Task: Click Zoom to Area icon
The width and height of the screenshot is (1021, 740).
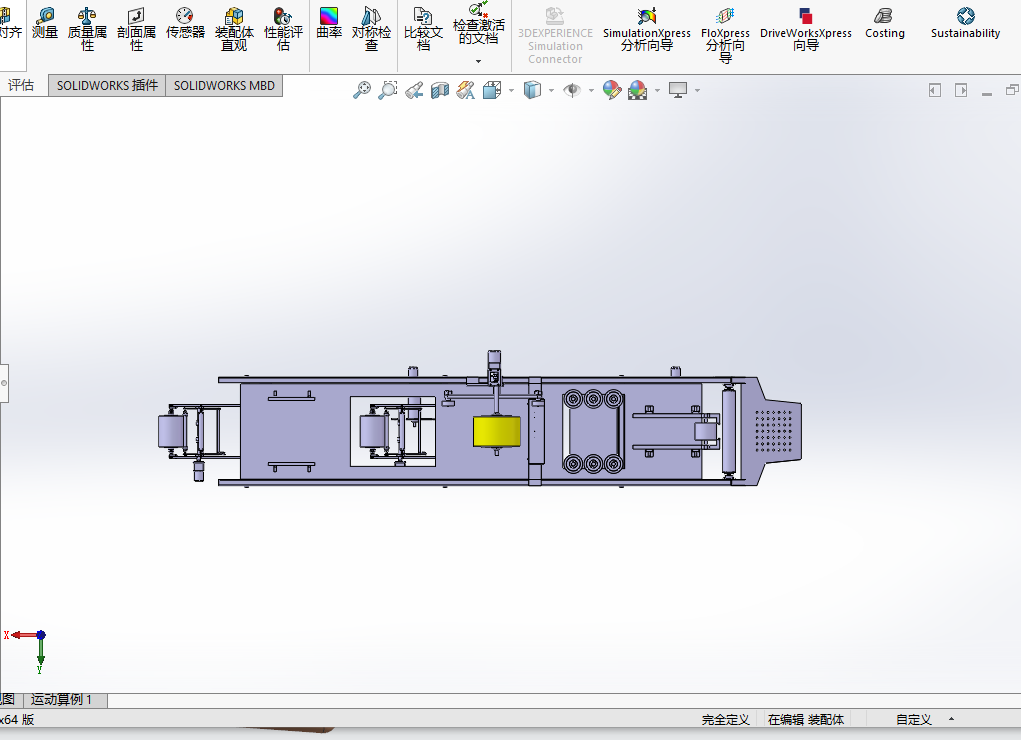Action: (x=387, y=90)
